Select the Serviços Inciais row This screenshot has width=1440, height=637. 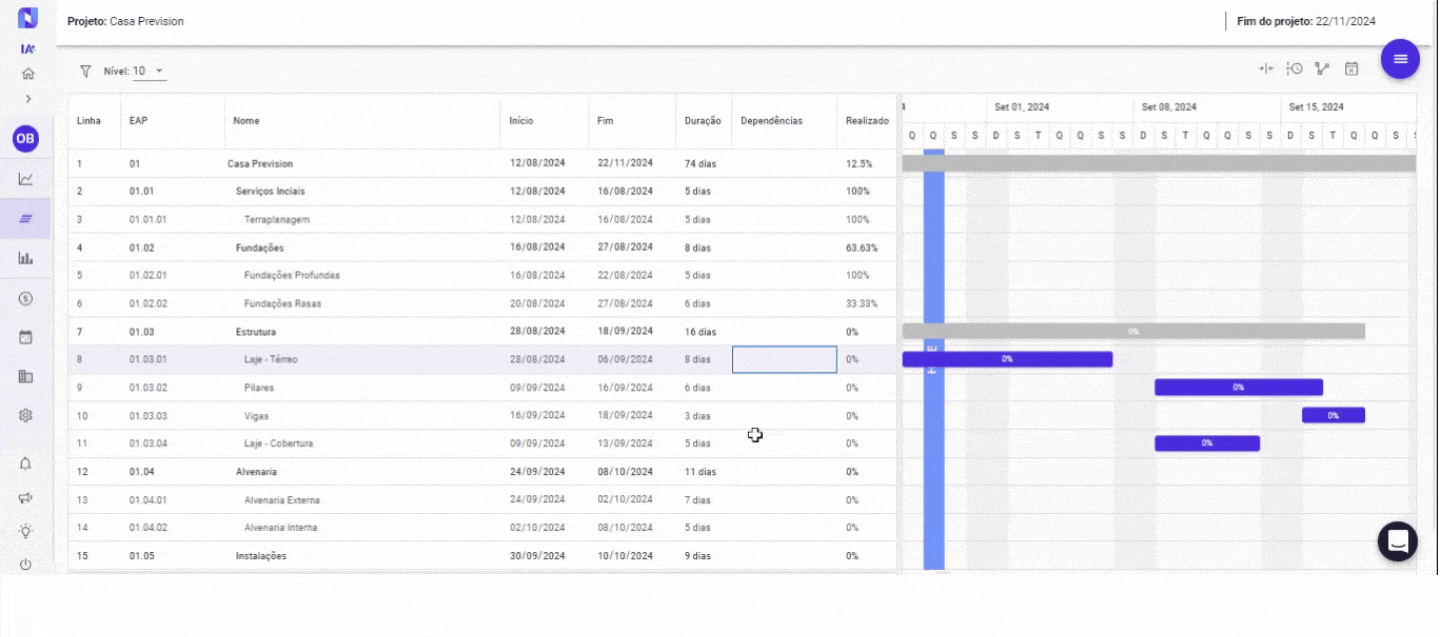[482, 191]
